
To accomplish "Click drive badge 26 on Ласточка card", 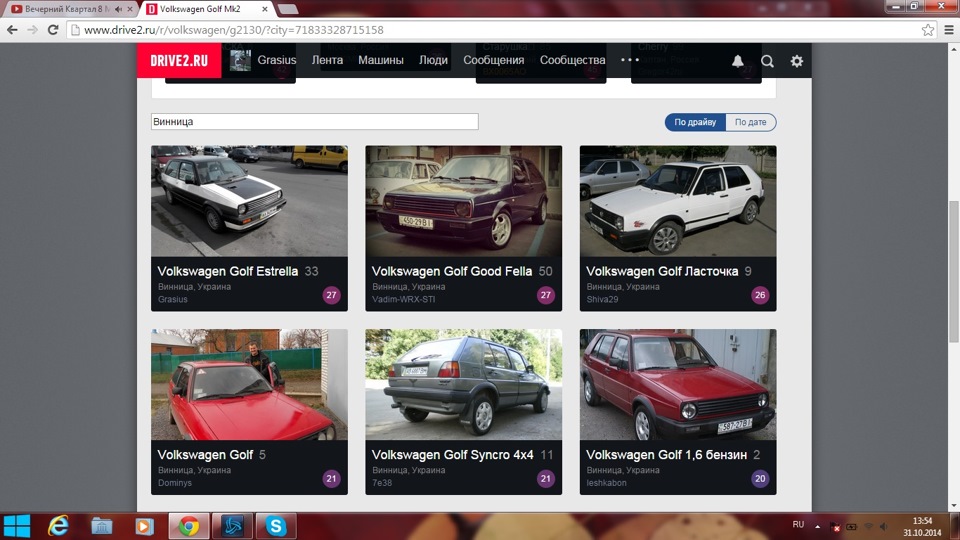I will (760, 295).
